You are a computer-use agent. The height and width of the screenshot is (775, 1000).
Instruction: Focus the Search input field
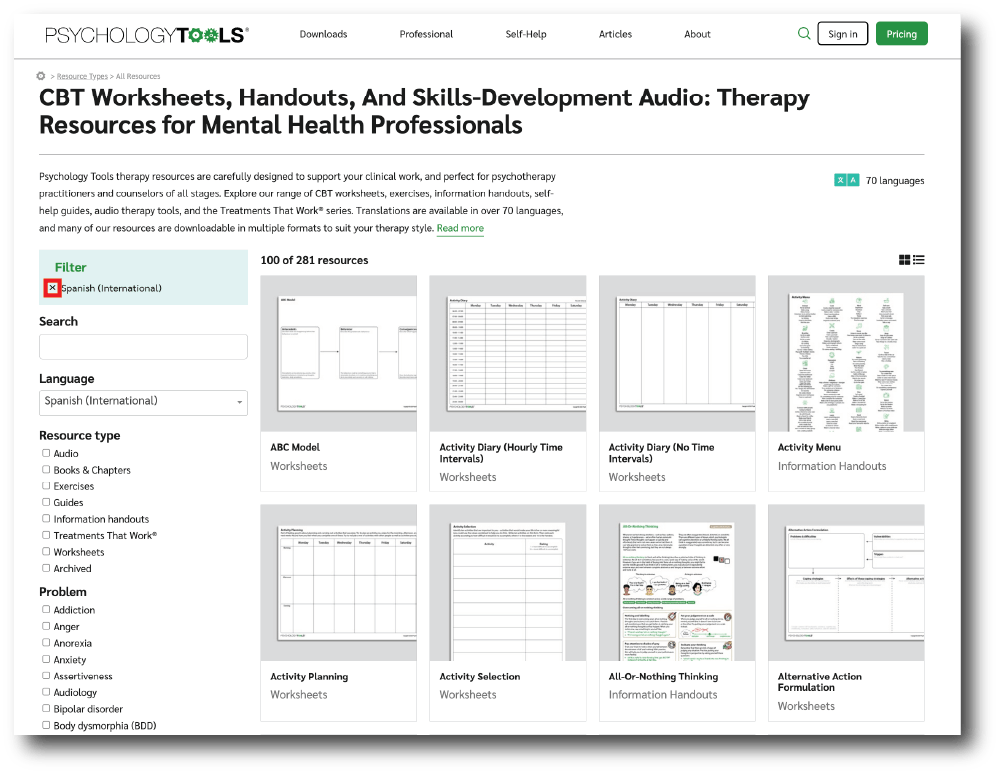pos(143,347)
